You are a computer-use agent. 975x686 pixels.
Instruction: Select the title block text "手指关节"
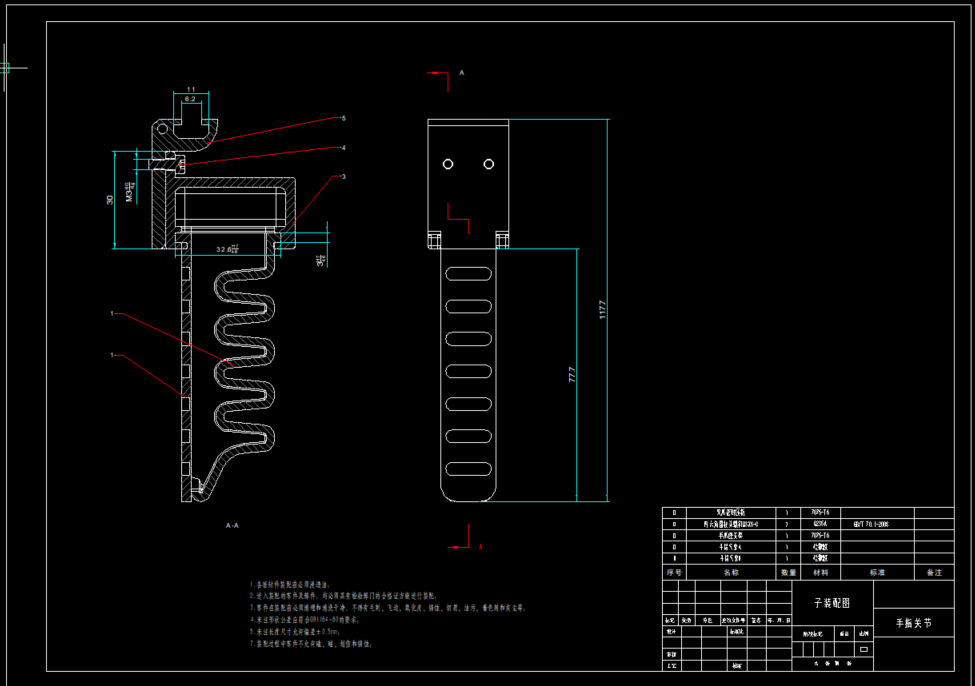[x=913, y=623]
